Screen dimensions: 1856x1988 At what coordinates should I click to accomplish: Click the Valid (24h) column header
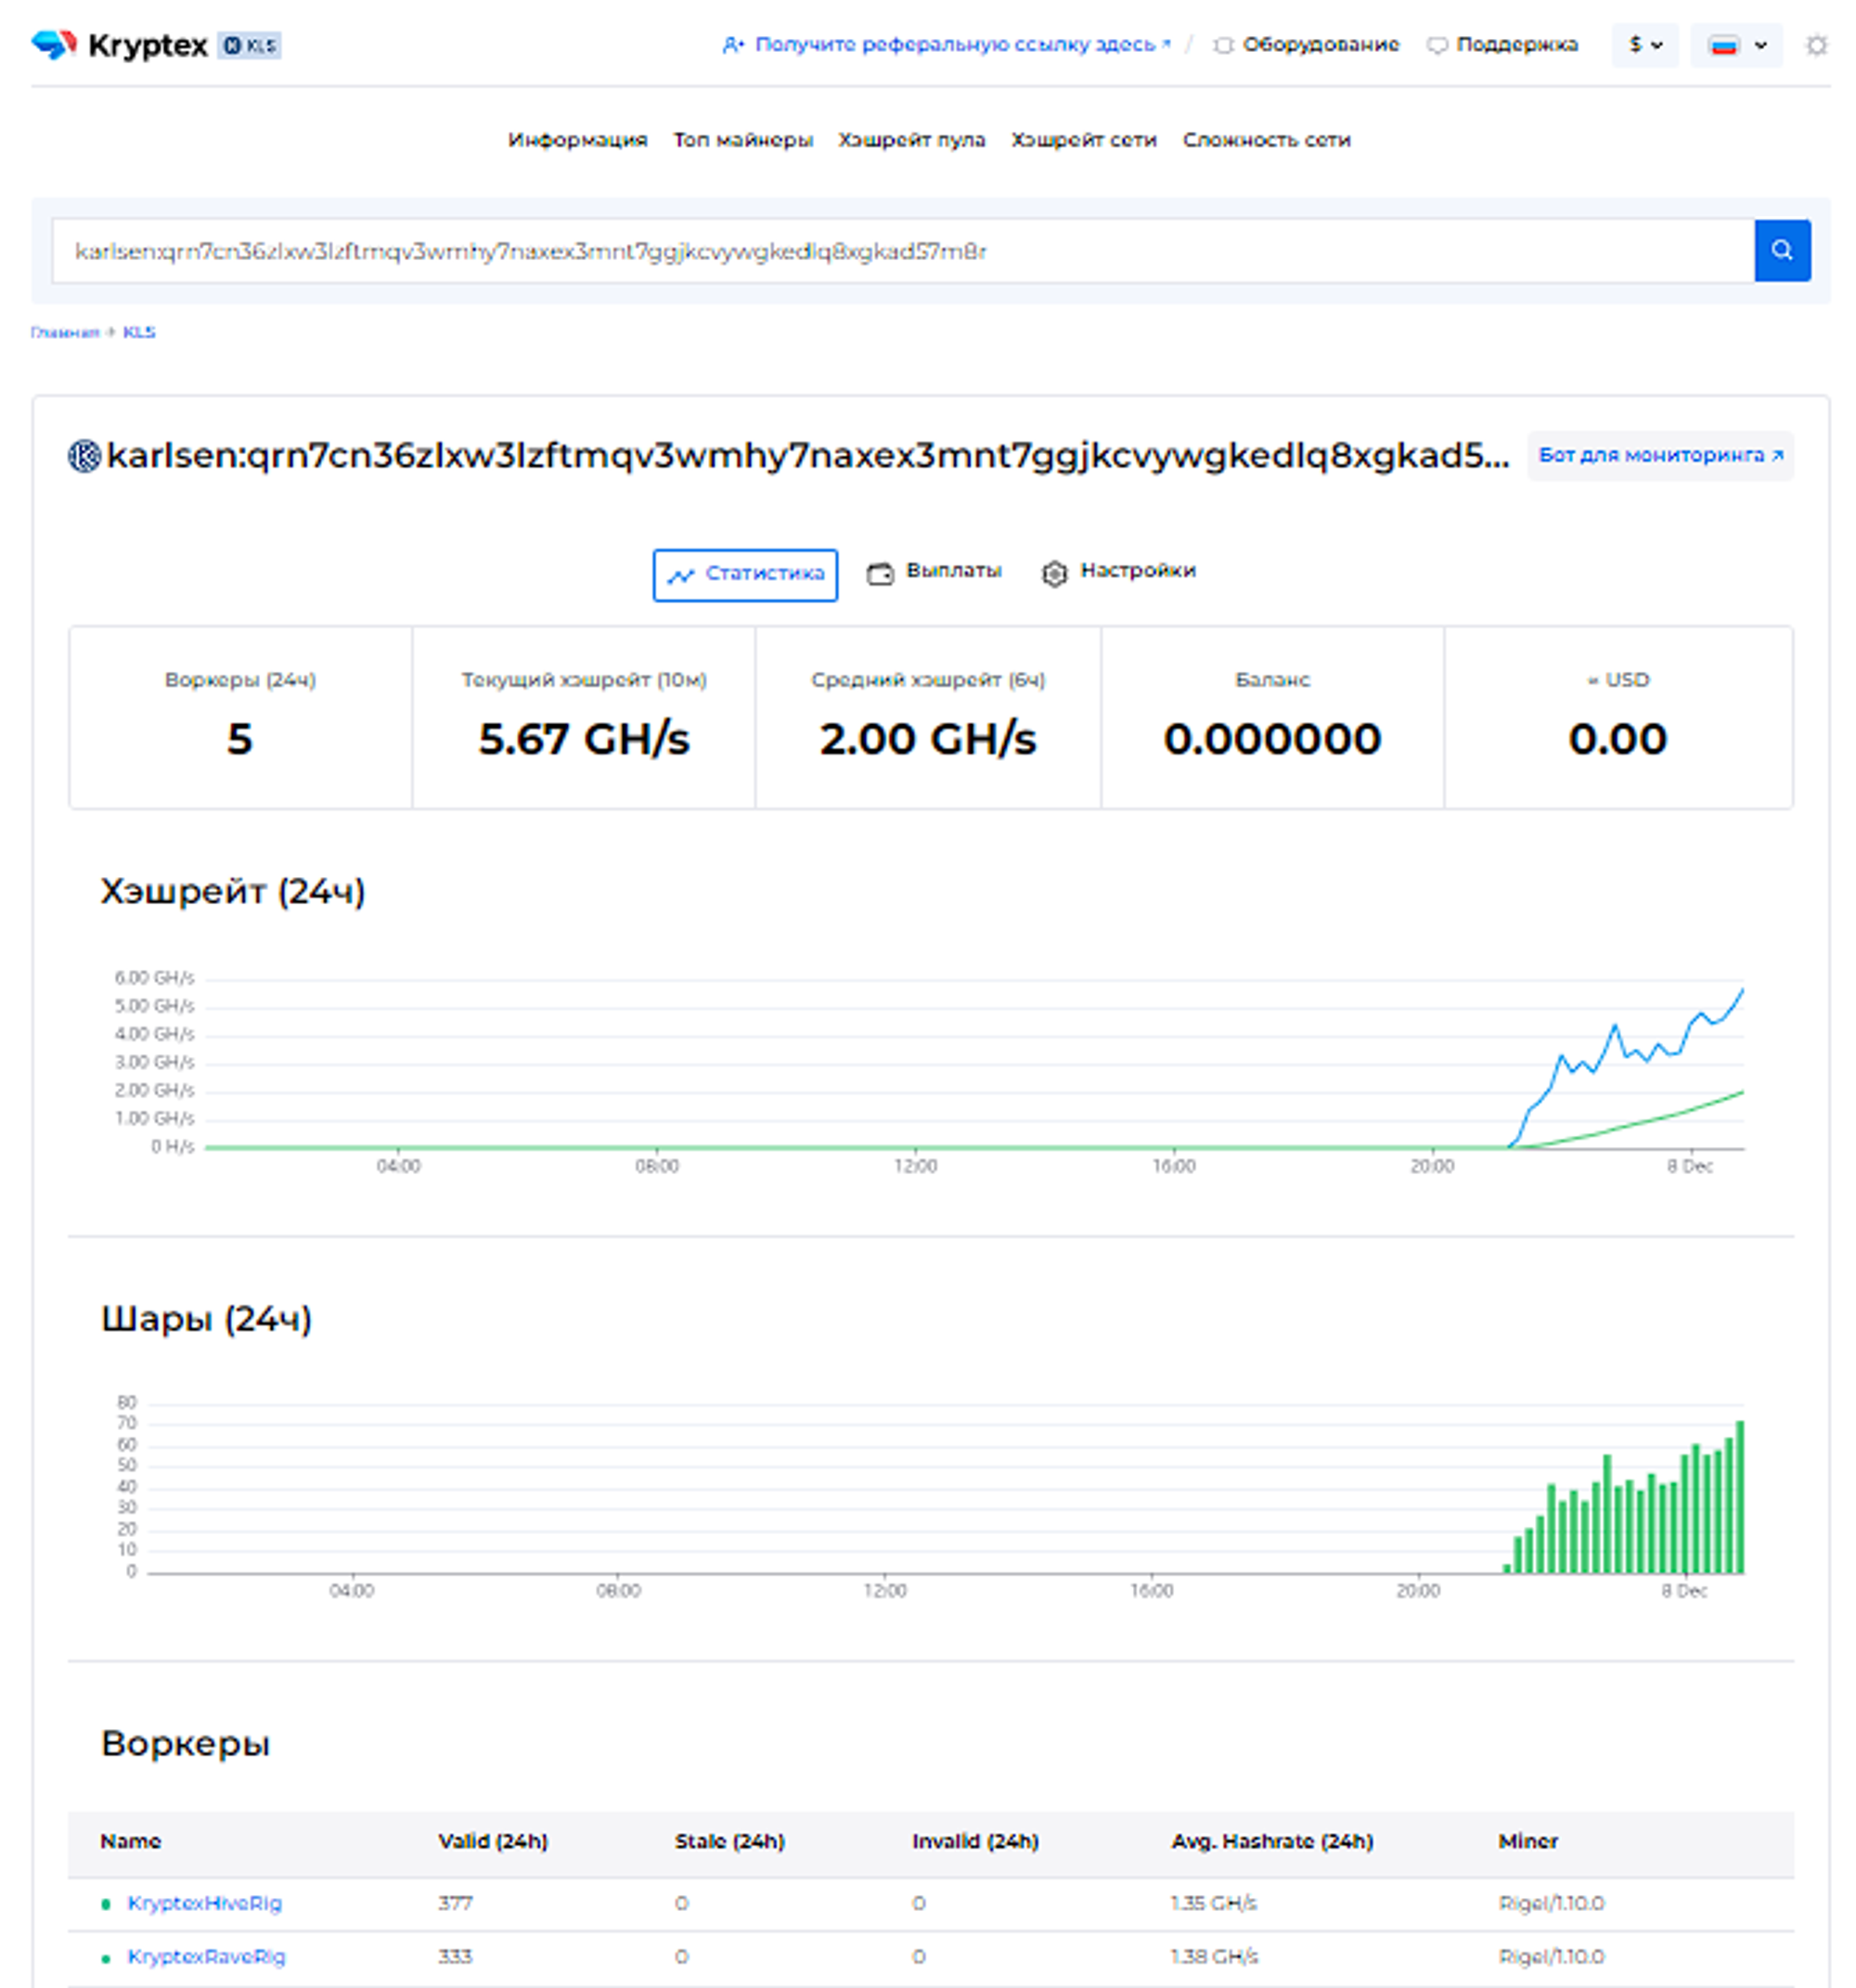pyautogui.click(x=493, y=1842)
